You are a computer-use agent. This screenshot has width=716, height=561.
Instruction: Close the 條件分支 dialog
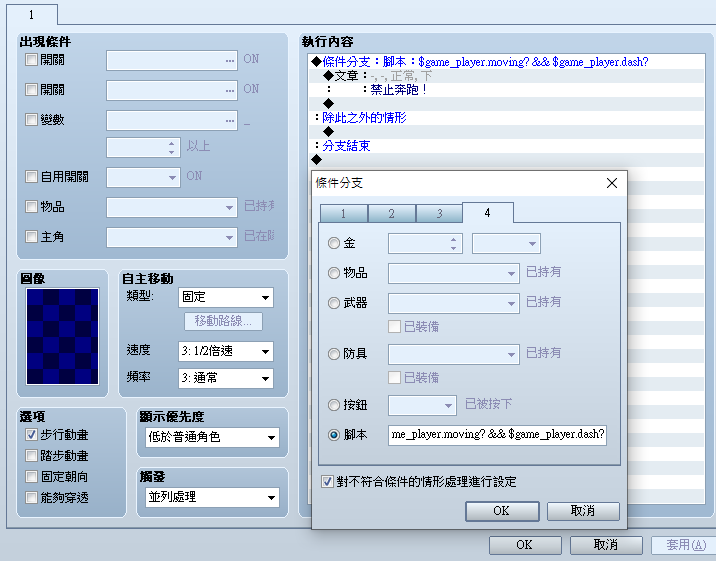point(612,184)
